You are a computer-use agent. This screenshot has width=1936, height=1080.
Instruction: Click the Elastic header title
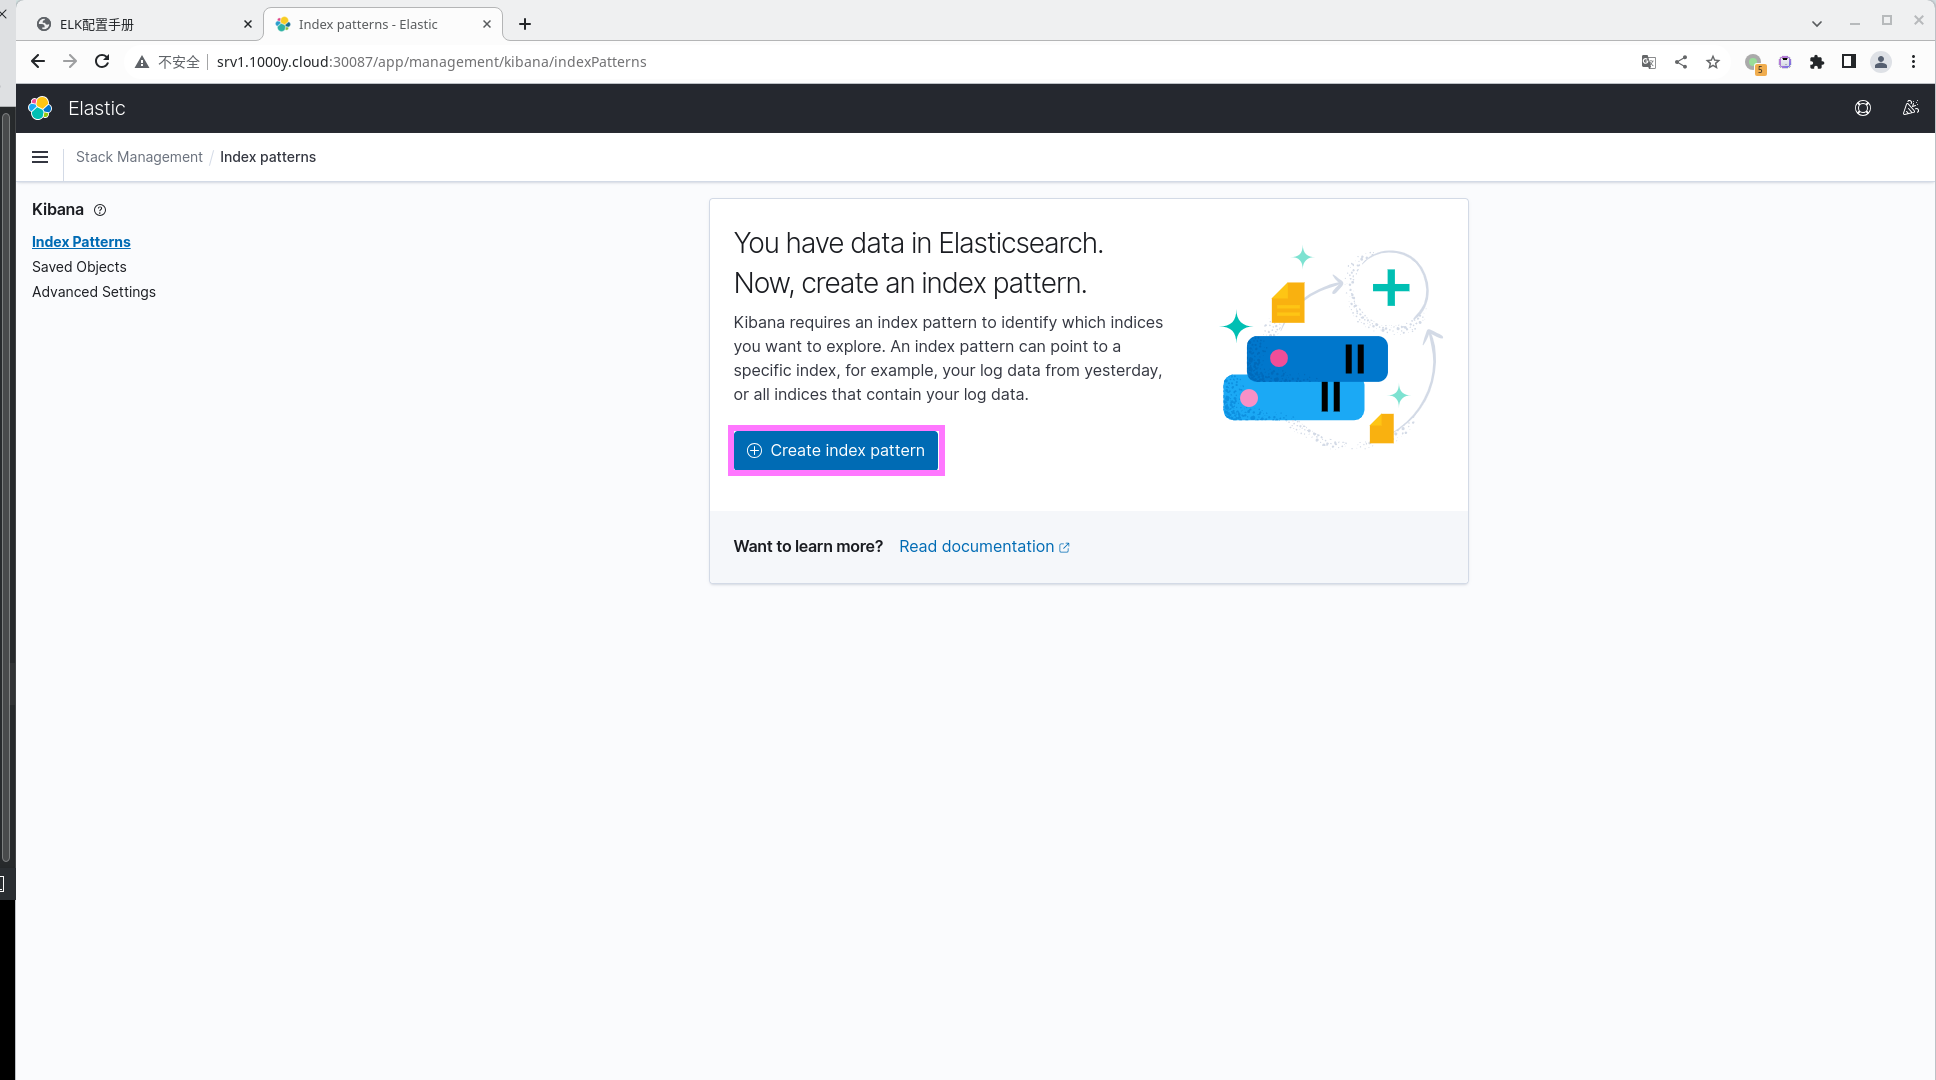(x=97, y=108)
